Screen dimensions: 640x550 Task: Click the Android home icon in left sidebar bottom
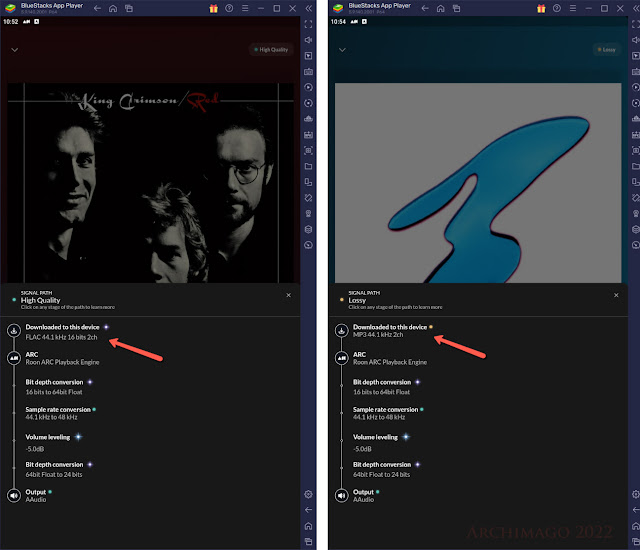pyautogui.click(x=309, y=526)
